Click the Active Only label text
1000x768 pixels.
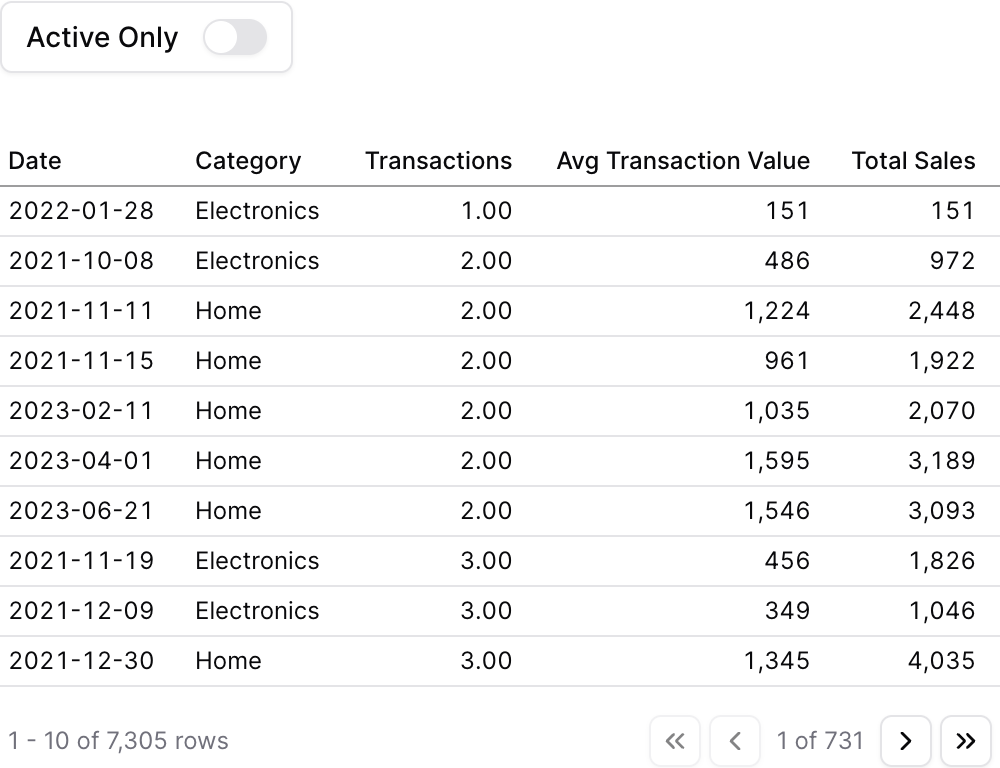tap(101, 36)
